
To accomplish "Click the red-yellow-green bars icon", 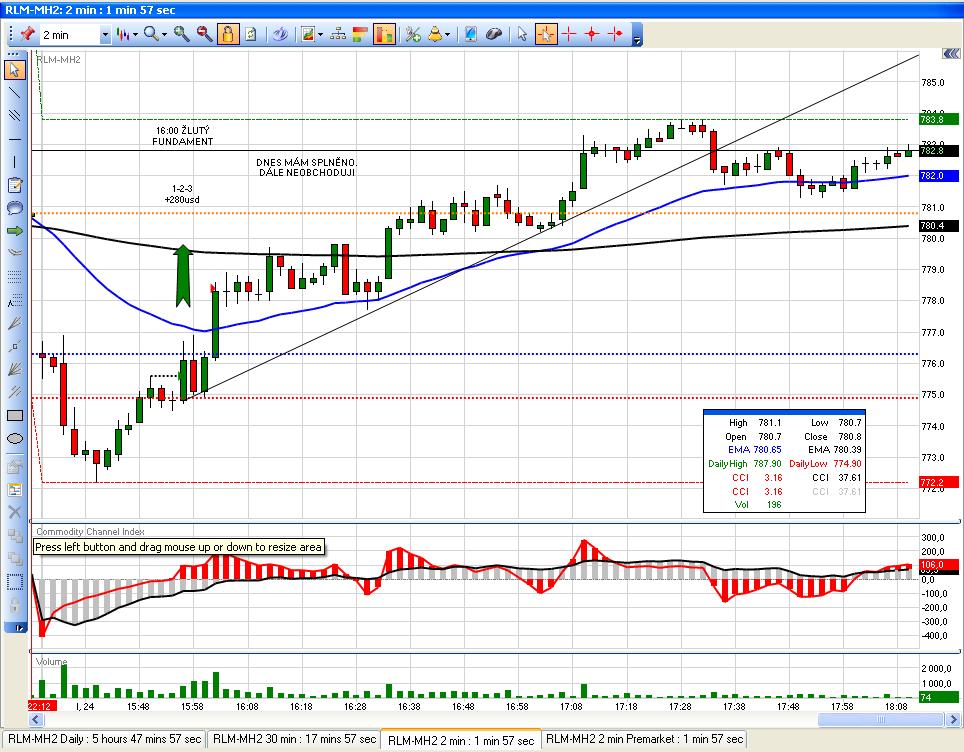I will 360,34.
